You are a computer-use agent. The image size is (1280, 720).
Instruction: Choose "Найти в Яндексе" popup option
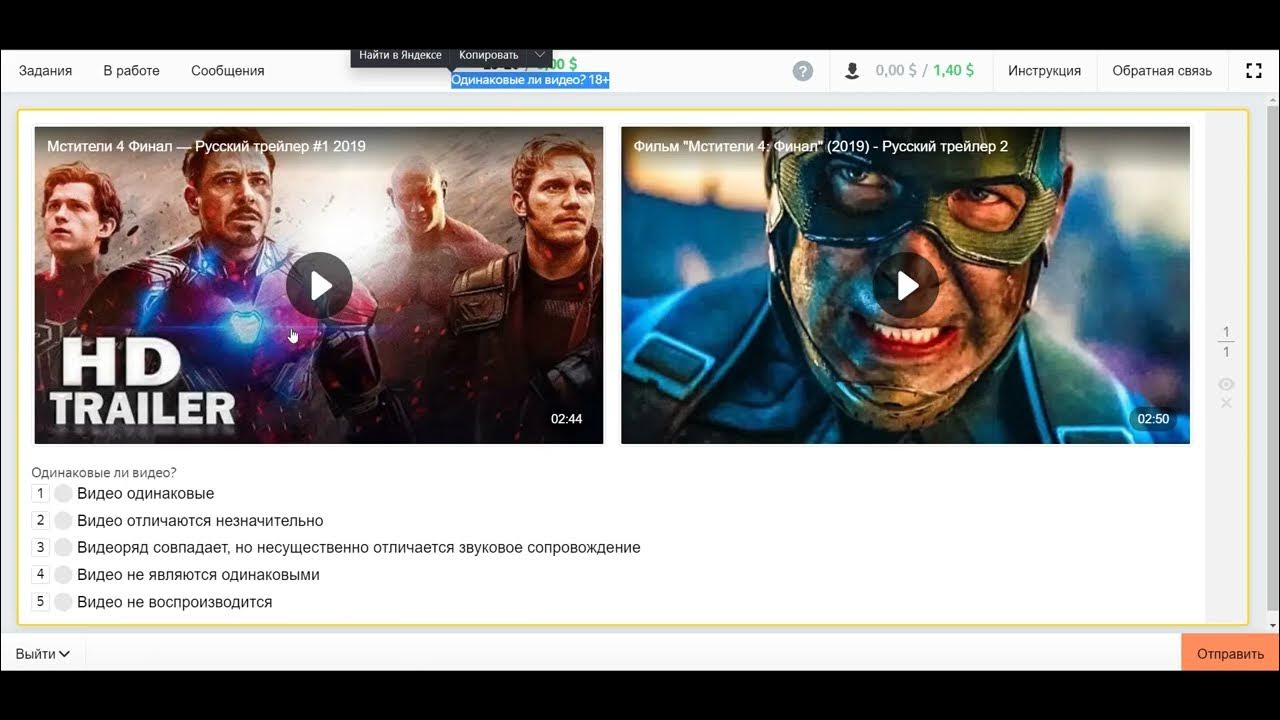coord(400,55)
